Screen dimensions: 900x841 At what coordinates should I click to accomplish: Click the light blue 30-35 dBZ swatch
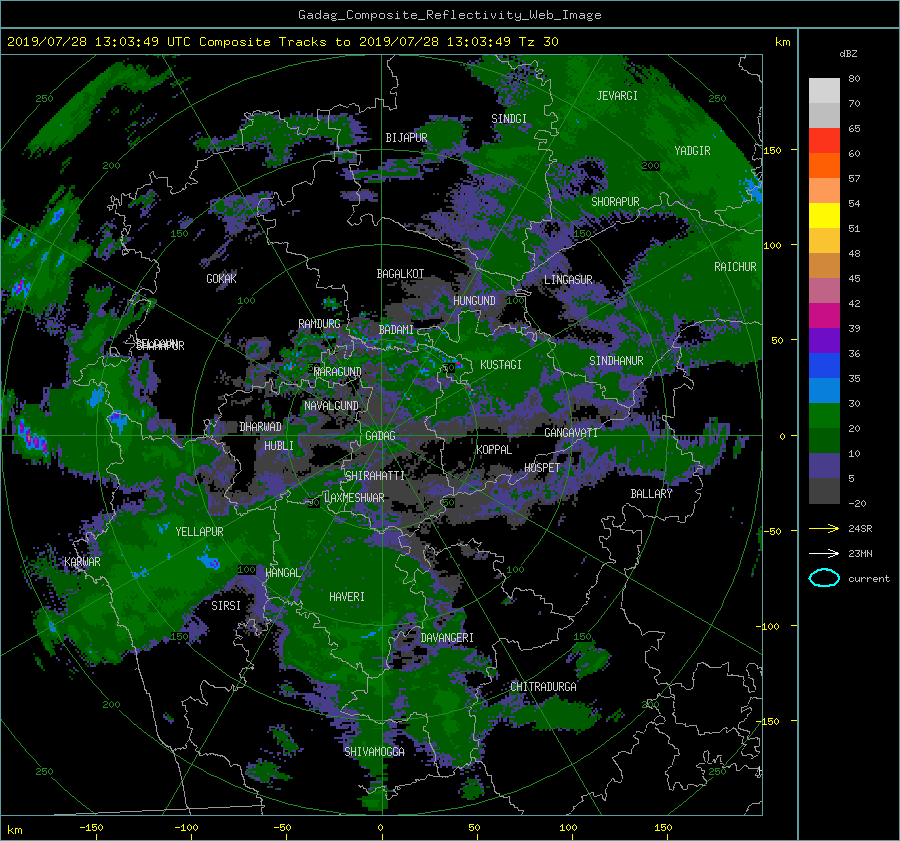point(824,390)
